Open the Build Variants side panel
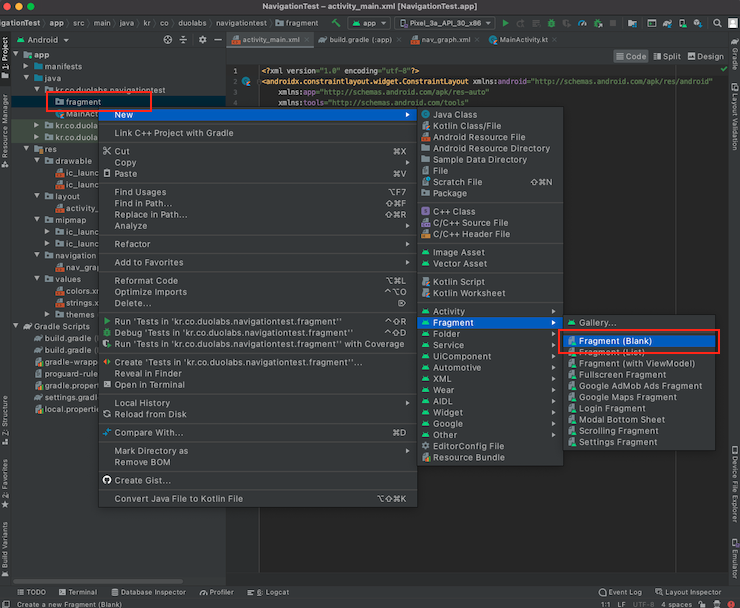 coord(5,549)
